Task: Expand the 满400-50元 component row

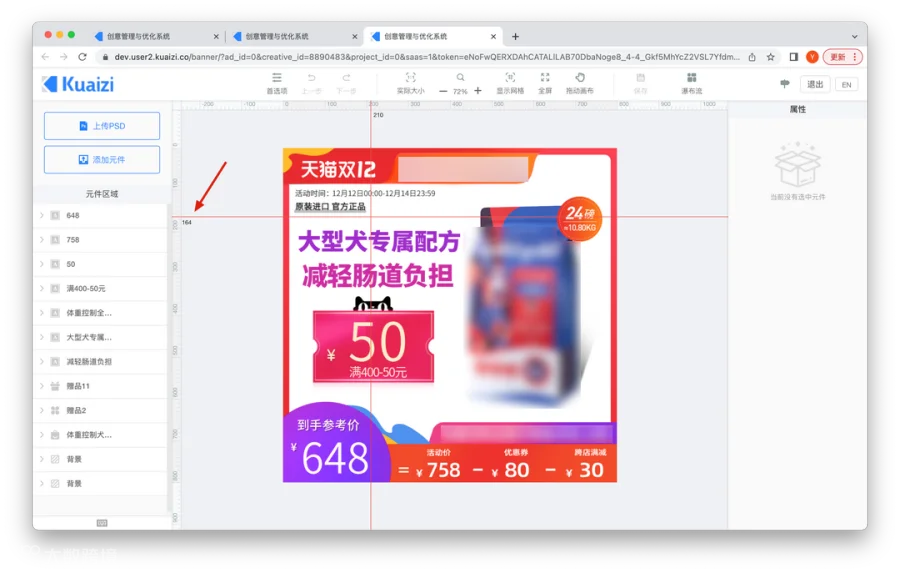Action: click(x=42, y=288)
